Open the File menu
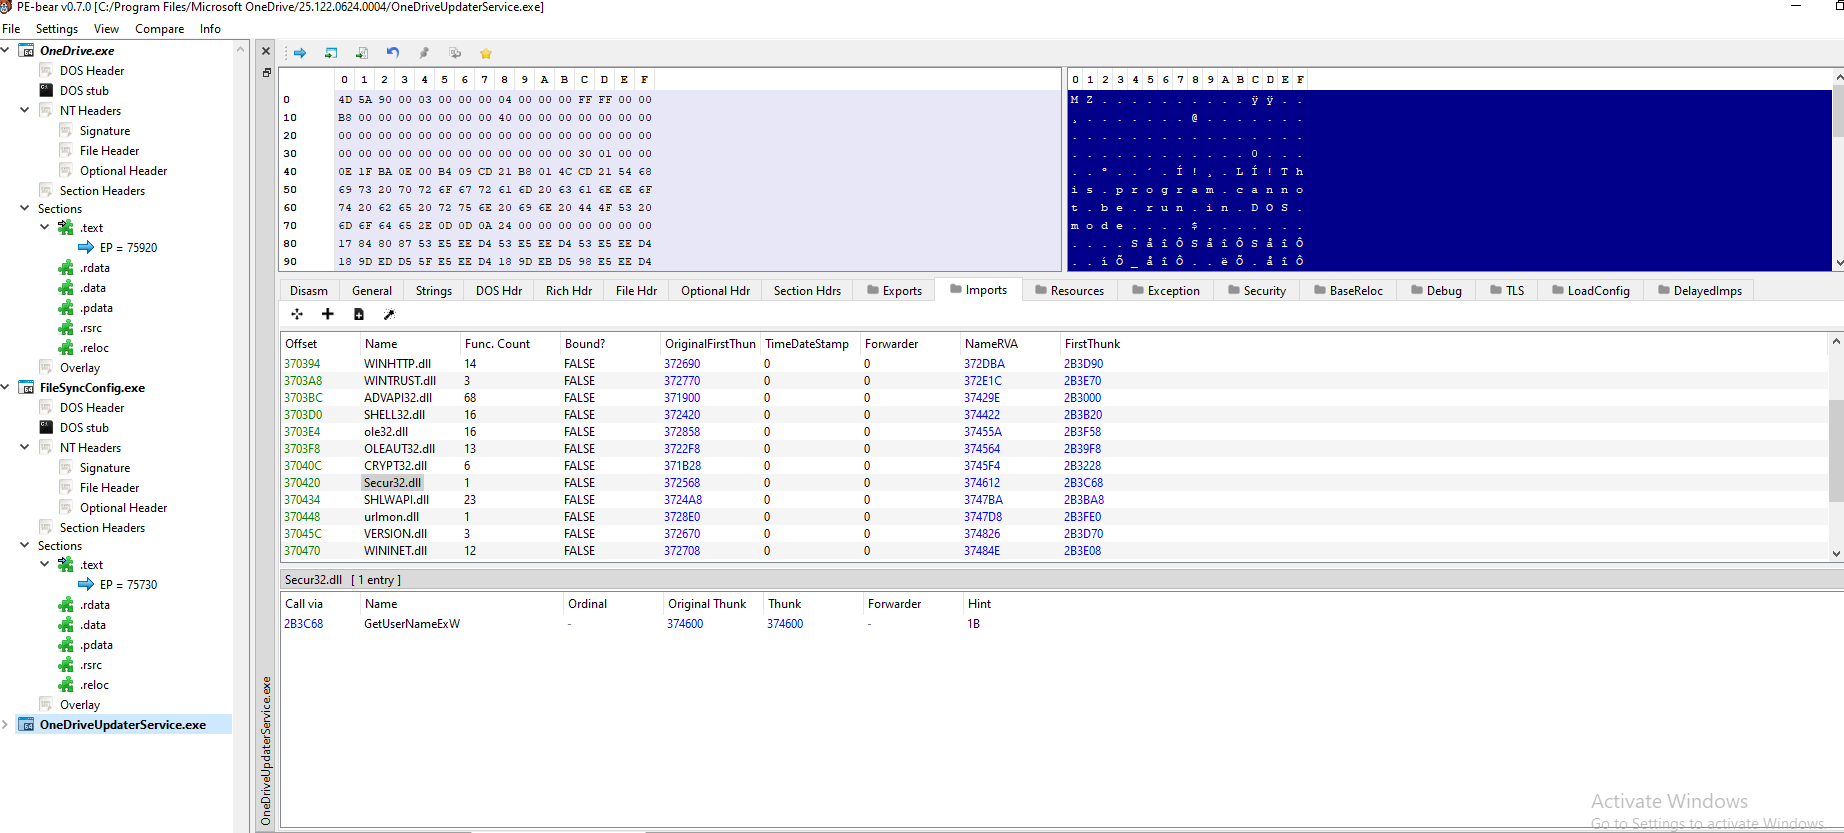Screen dimensions: 1844x833 [x=11, y=28]
